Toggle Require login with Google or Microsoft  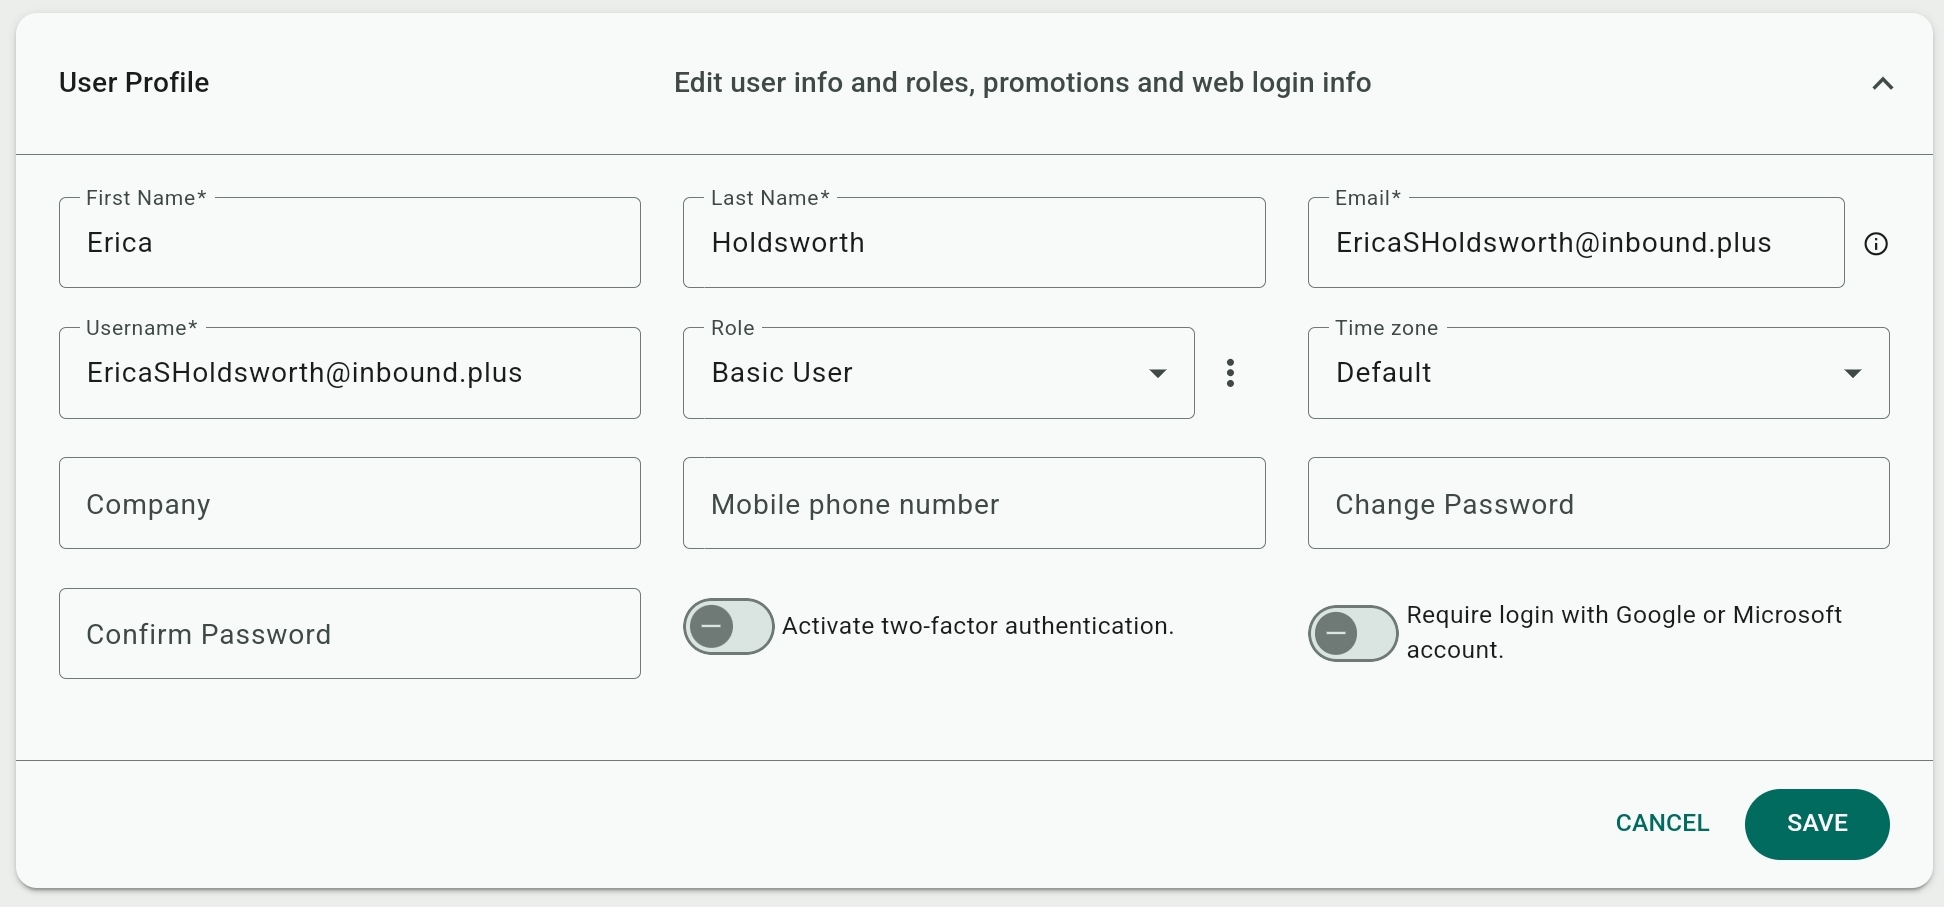[1352, 633]
